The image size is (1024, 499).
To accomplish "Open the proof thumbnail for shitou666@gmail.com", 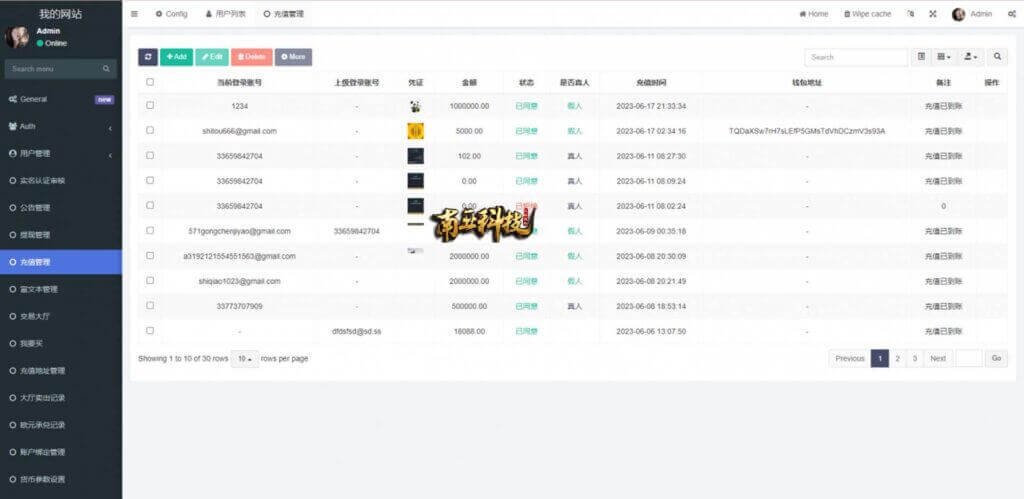I will (415, 131).
